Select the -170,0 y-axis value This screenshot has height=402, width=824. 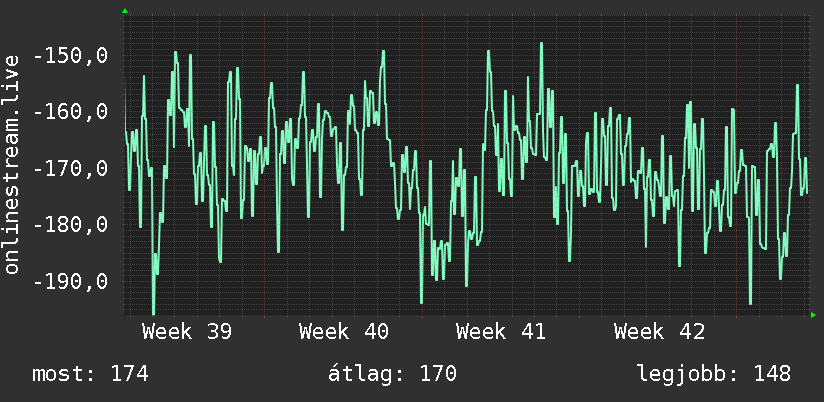[x=70, y=169]
